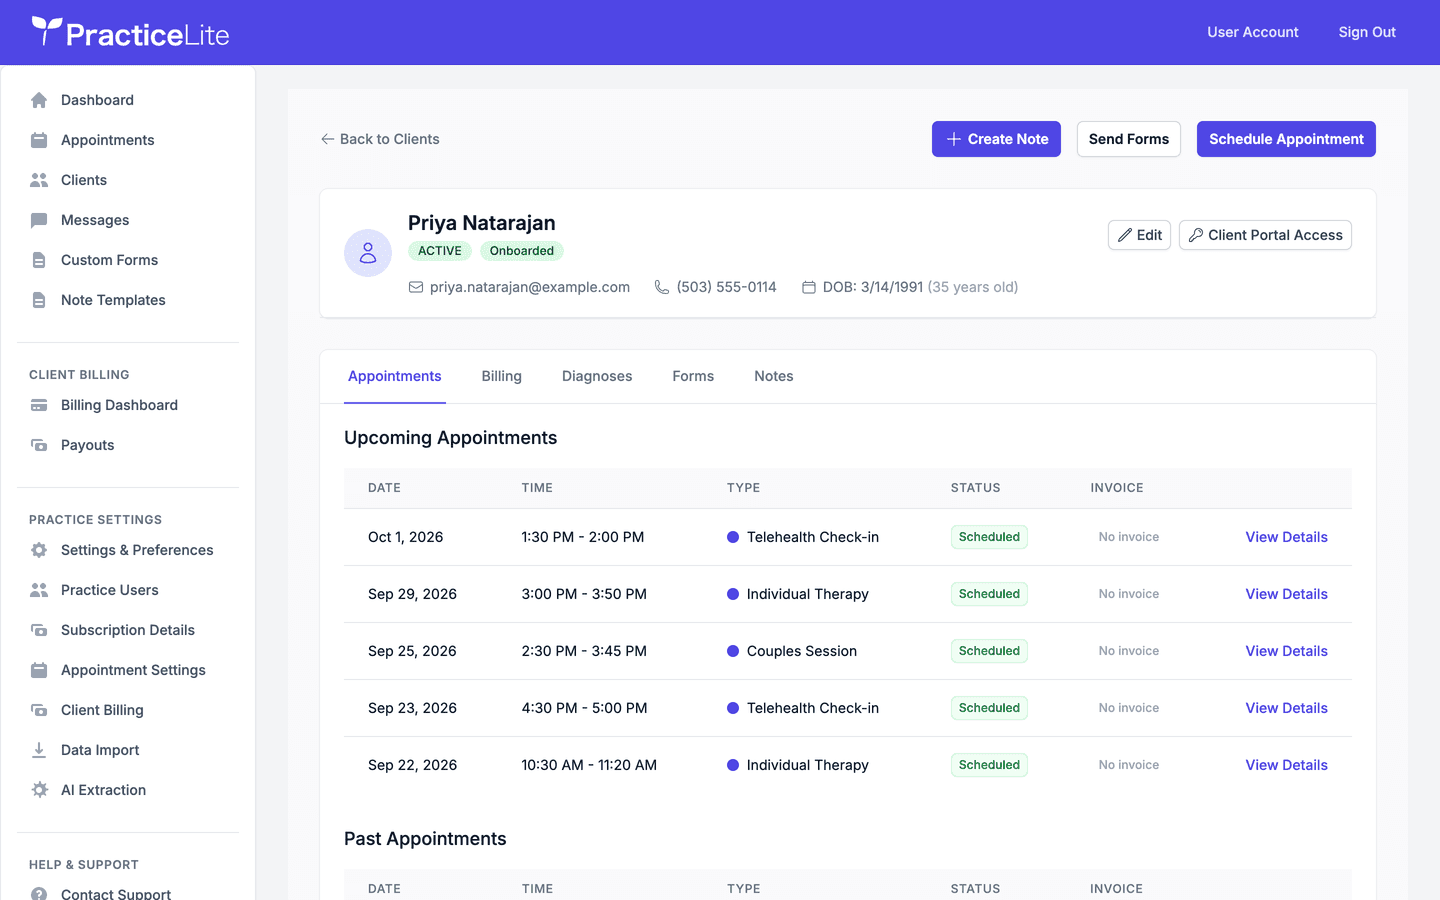
Task: Click the Create Note button label
Action: click(1008, 139)
